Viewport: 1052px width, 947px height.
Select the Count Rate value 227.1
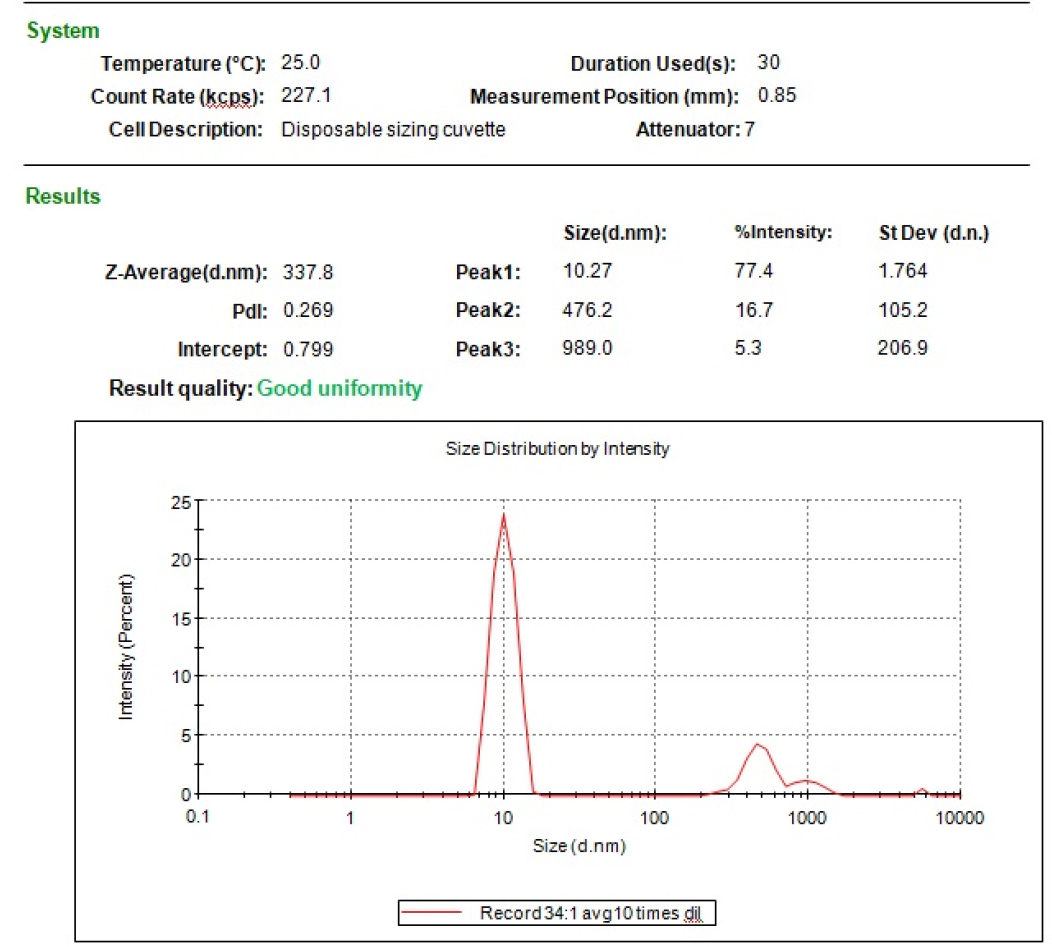pos(303,96)
